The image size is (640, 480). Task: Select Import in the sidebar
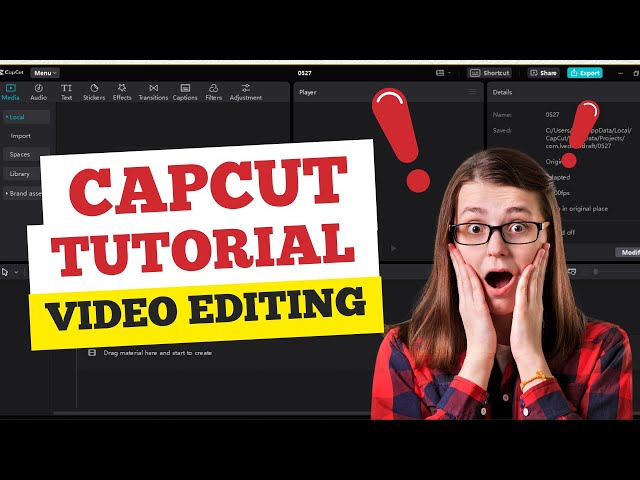pos(20,136)
